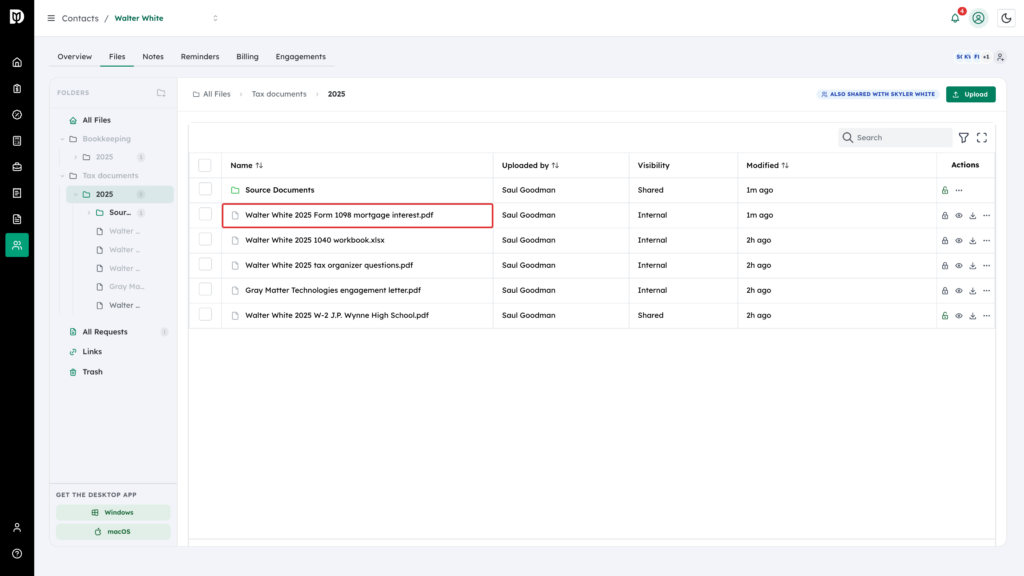Go to Tax documents breadcrumb
The image size is (1024, 576).
pyautogui.click(x=279, y=94)
